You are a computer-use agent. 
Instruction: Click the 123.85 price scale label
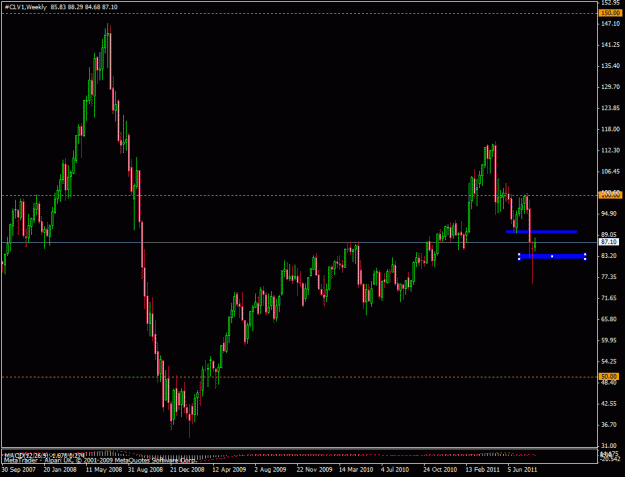(x=610, y=108)
